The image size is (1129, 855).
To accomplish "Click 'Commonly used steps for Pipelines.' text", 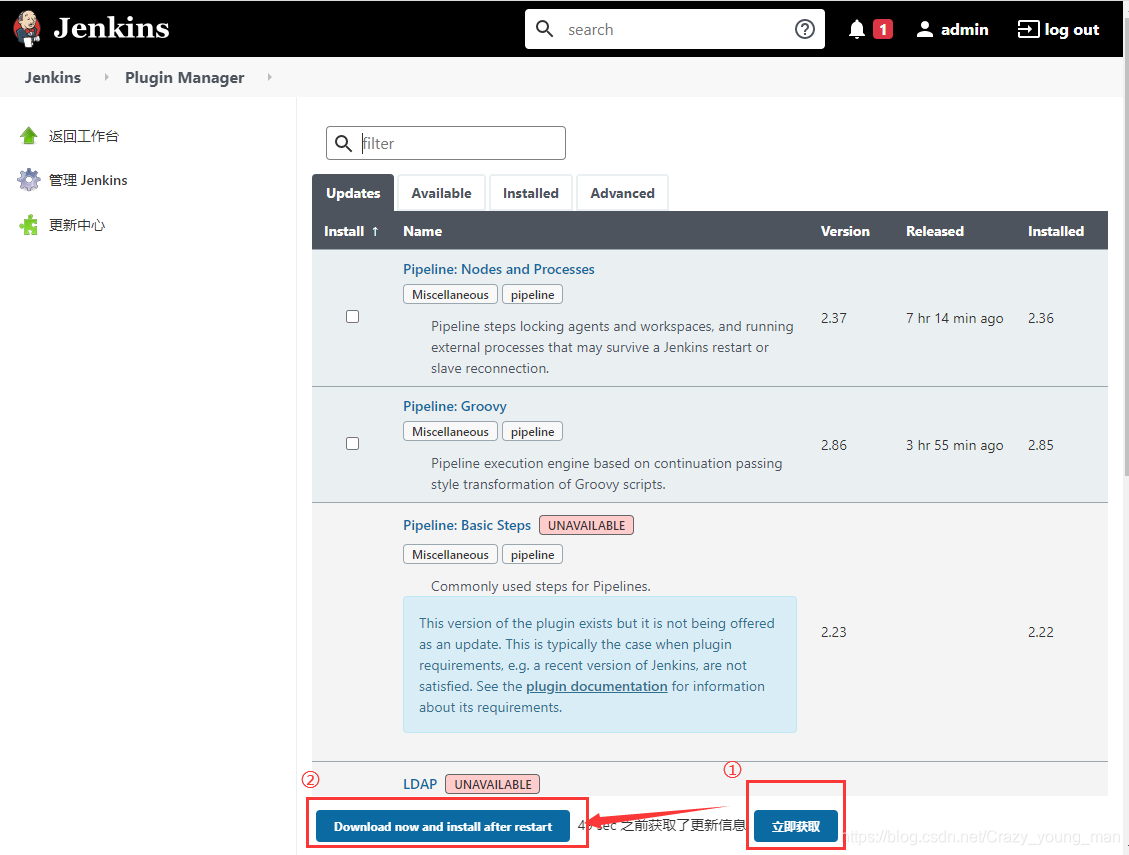I will [x=541, y=586].
